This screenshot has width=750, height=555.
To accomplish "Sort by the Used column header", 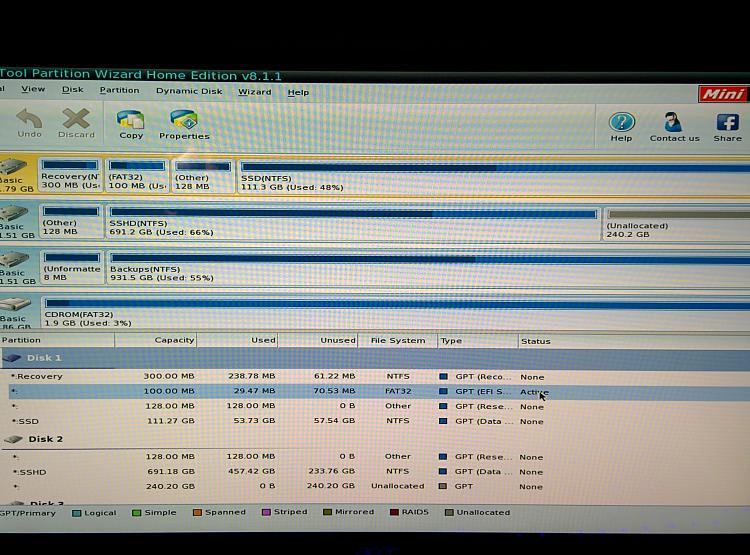I will tap(237, 341).
